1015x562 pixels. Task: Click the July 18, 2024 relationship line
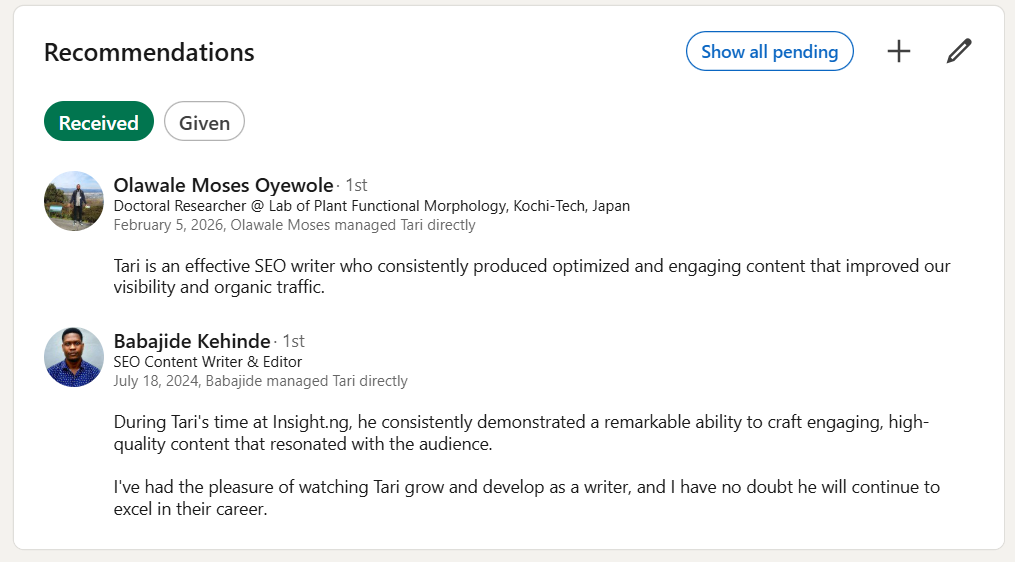pos(260,381)
